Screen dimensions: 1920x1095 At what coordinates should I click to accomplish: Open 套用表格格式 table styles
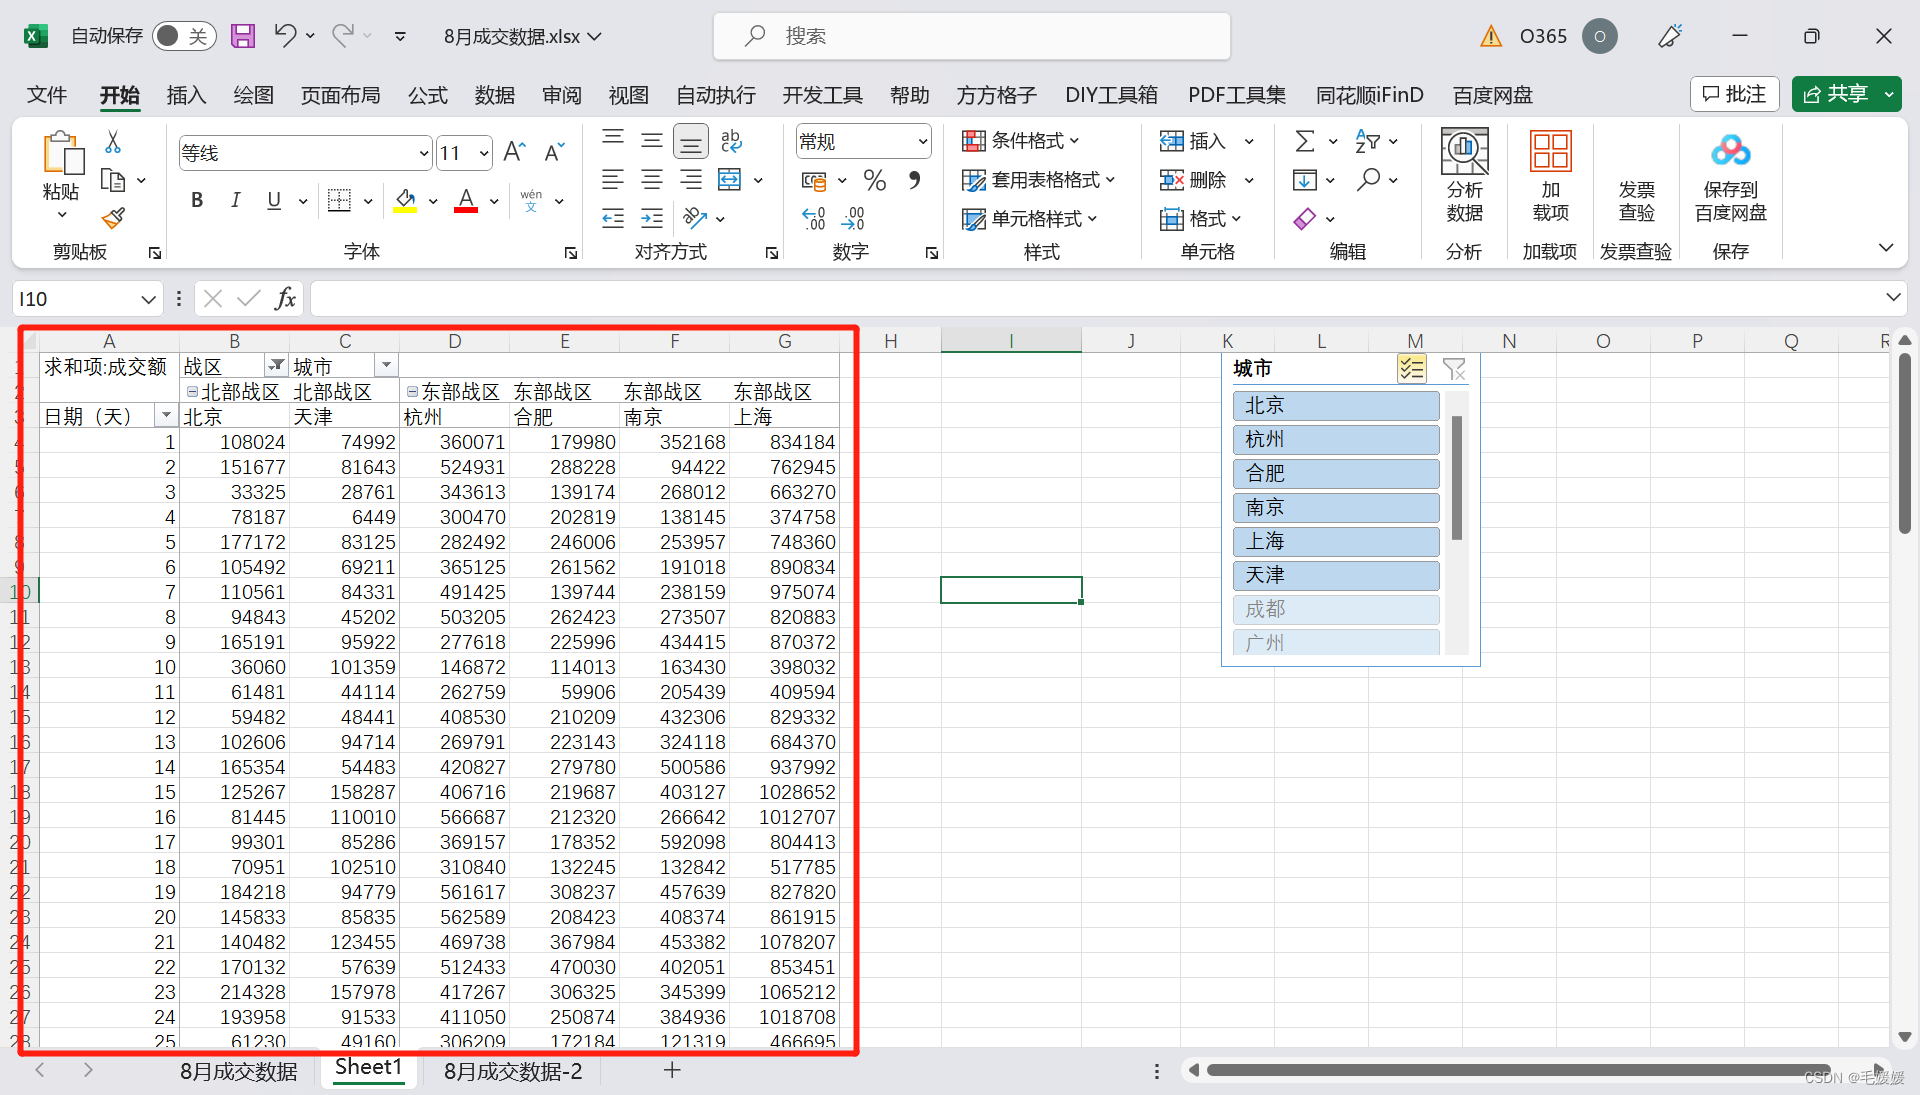[1038, 180]
